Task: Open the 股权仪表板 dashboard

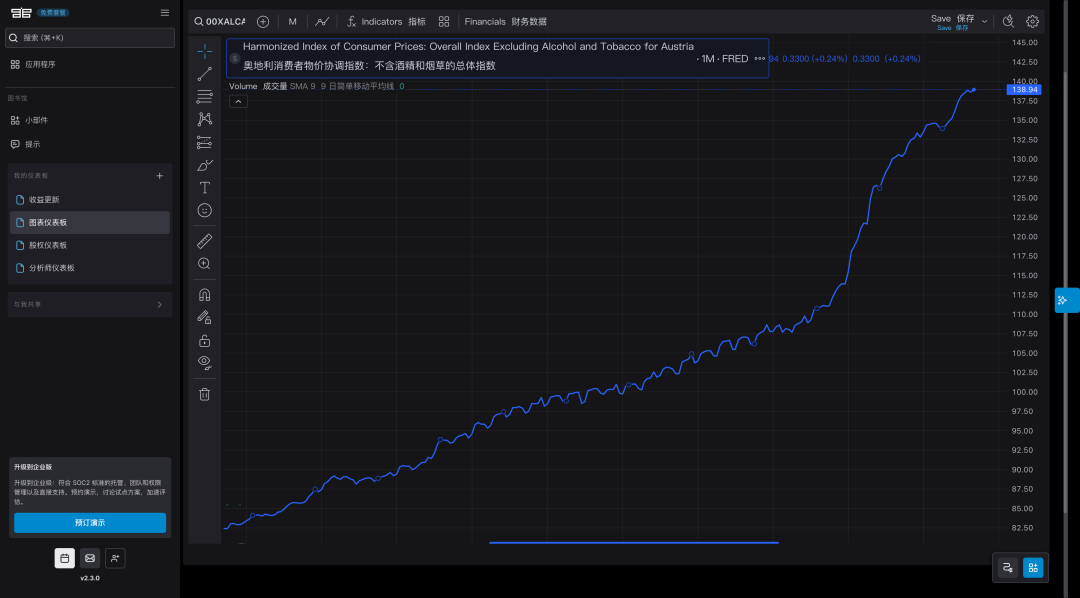Action: click(90, 245)
